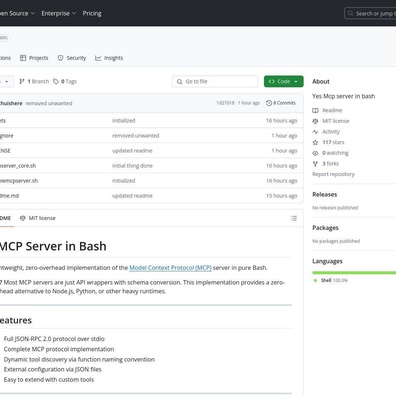
Task: Click the MCP Server in Bash heading
Action: [x=53, y=246]
